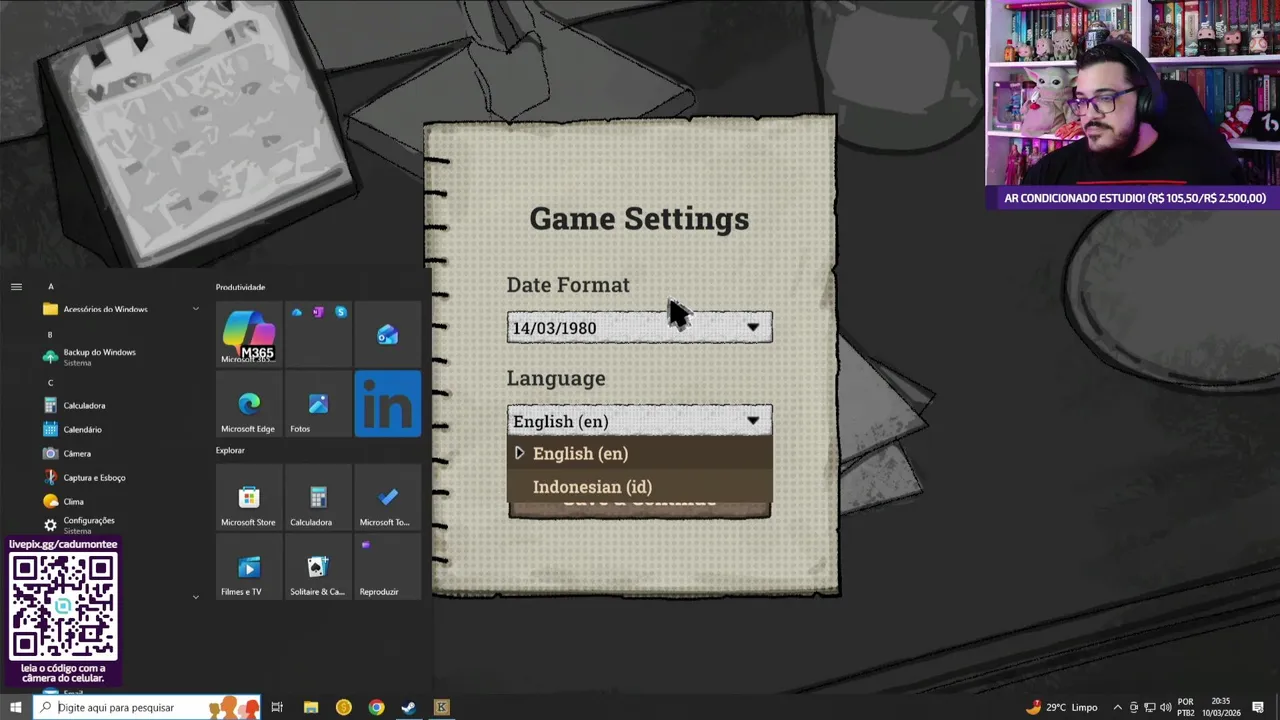Screen dimensions: 1280x720
Task: Launch the Solitaire & Casual Games tile
Action: coord(318,566)
